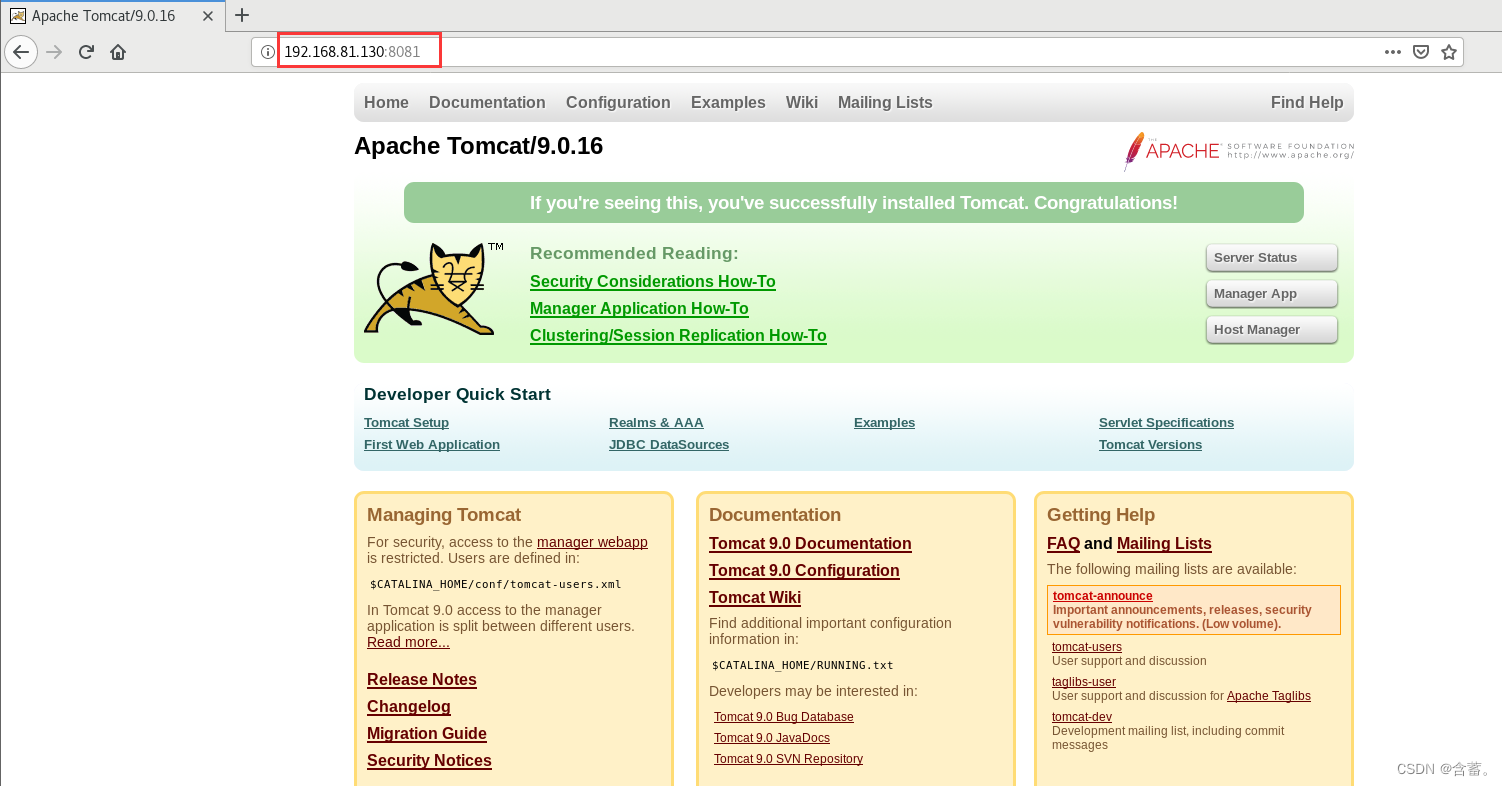Open Home in Tomcat navigation bar
The width and height of the screenshot is (1502, 786).
click(386, 102)
